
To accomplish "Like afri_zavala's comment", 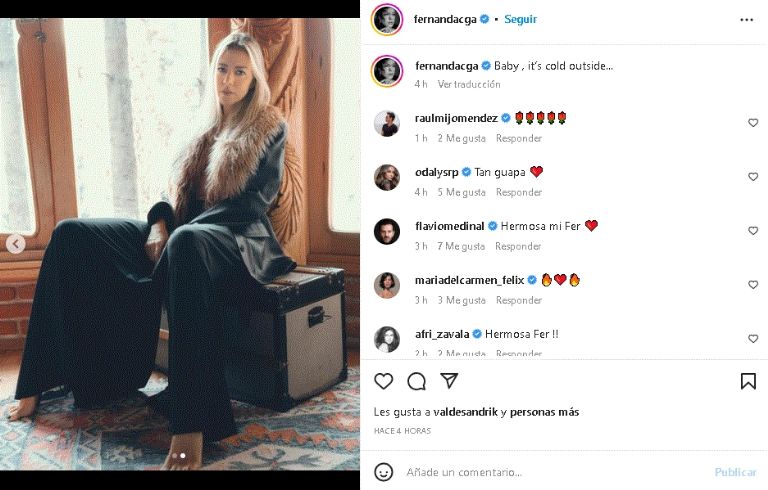I will [x=753, y=339].
